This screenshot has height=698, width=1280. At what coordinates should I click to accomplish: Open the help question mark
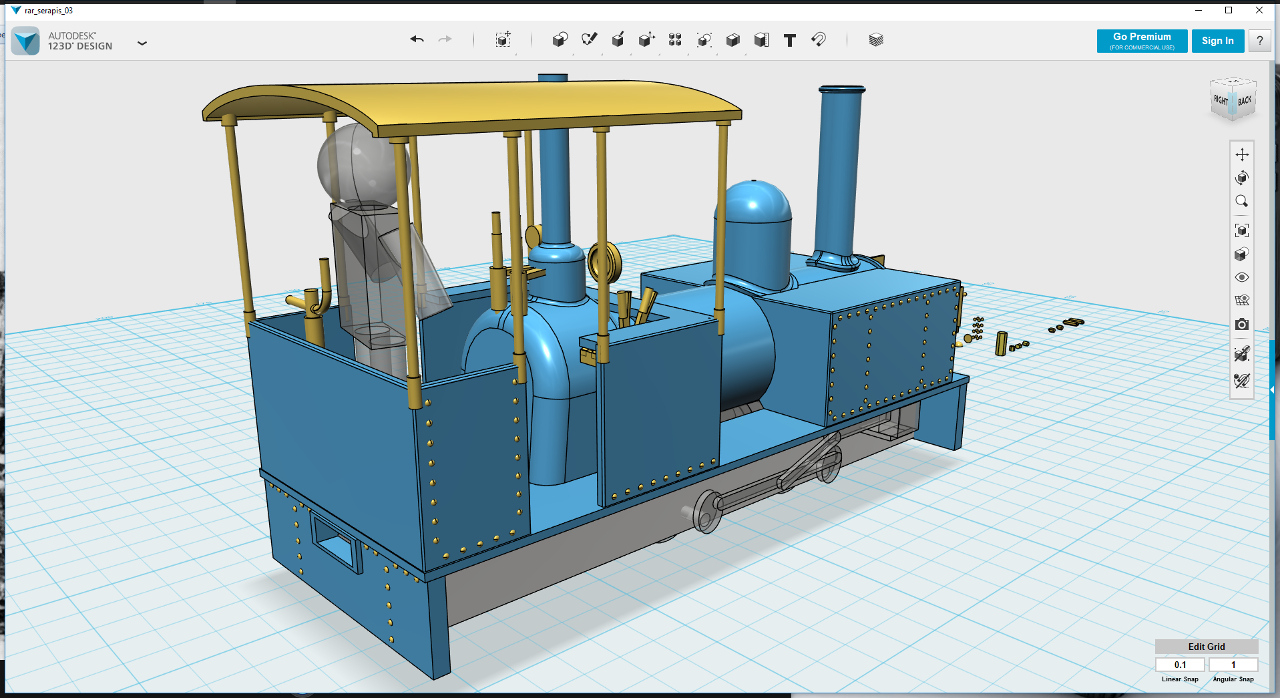point(1259,41)
